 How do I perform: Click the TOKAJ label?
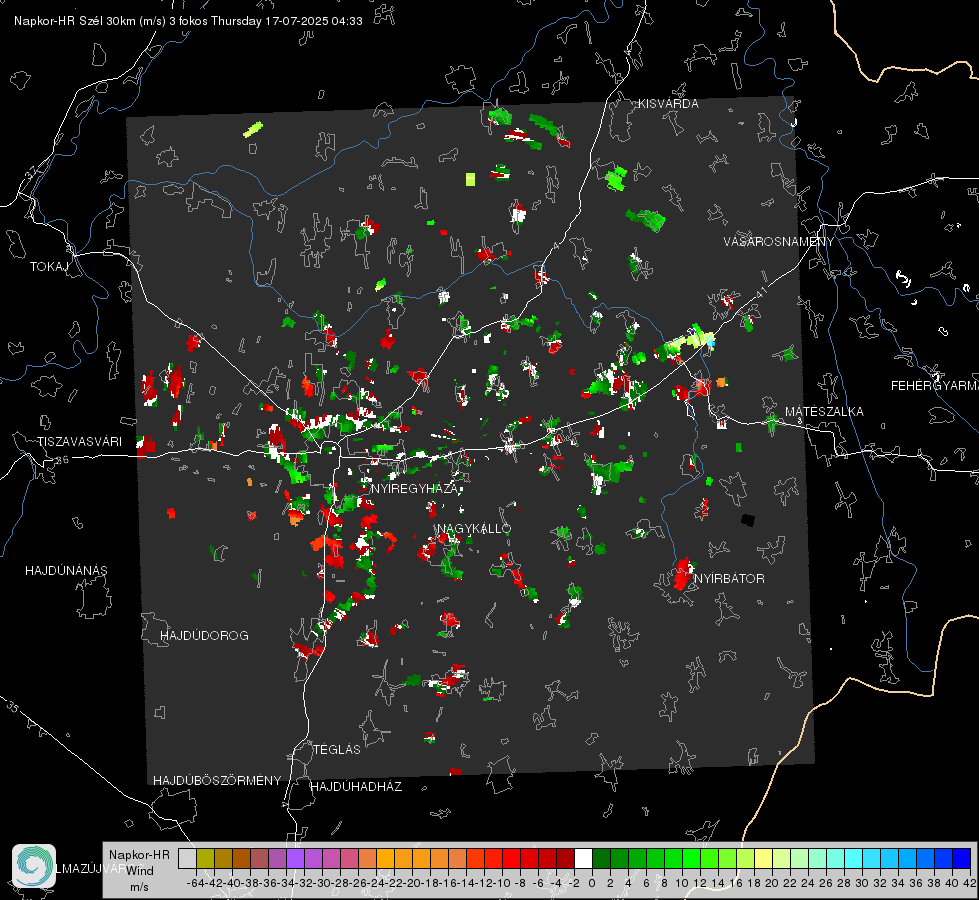click(x=49, y=267)
